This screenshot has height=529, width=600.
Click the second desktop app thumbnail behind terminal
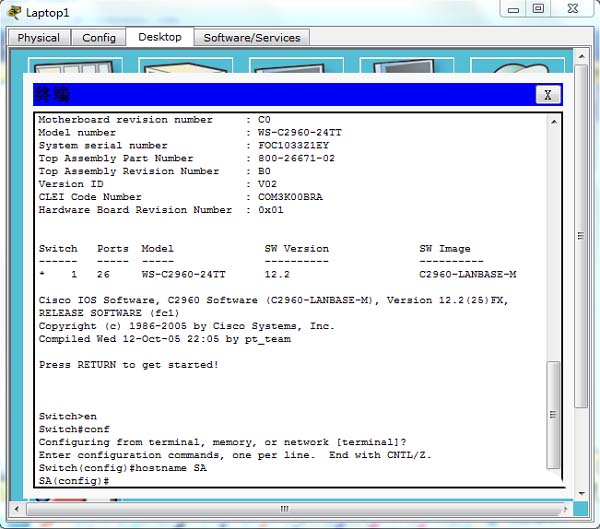pos(186,65)
